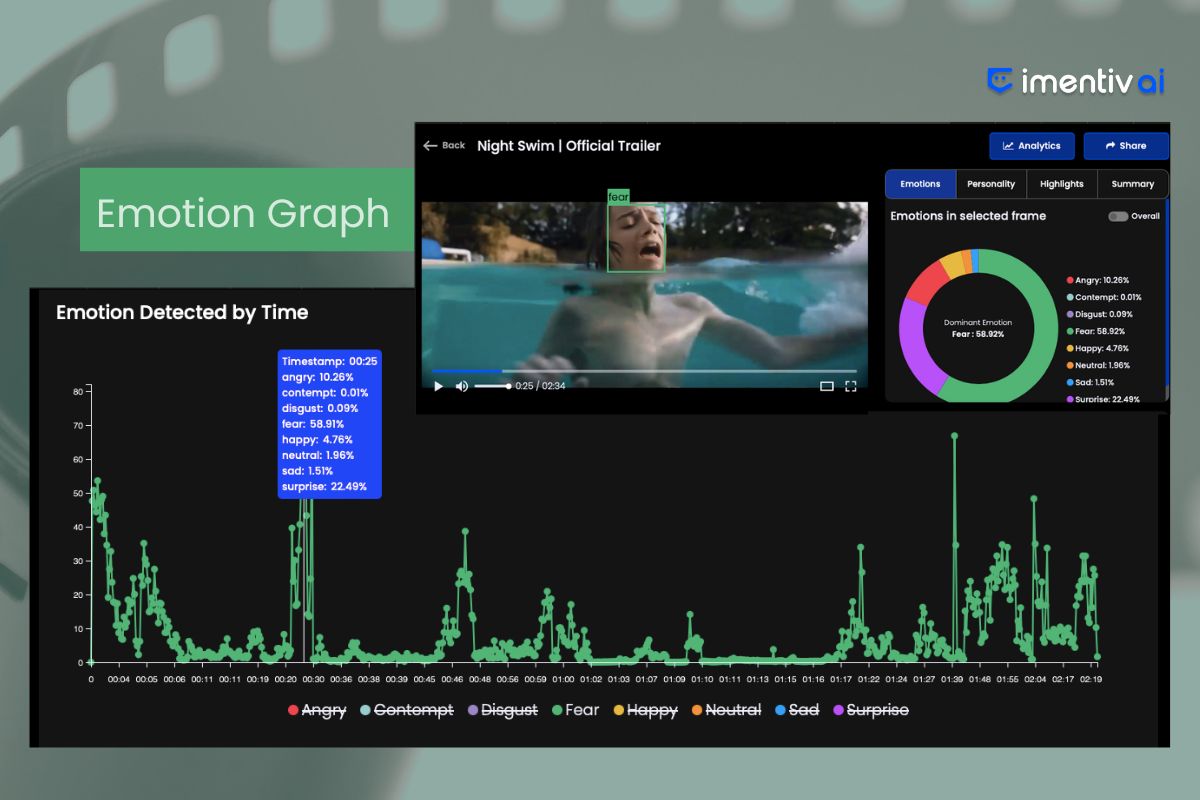
Task: Click the 'Night Swim | Official Trailer' title
Action: point(569,146)
